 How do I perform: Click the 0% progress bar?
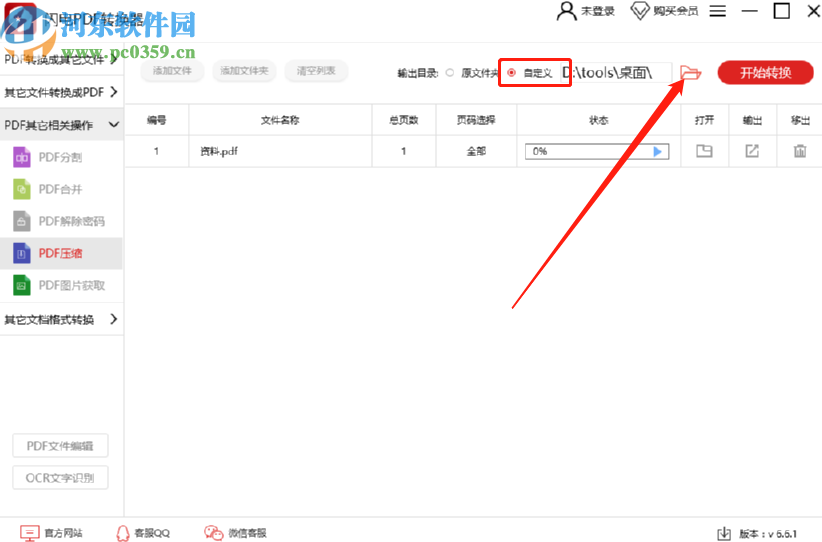(597, 151)
